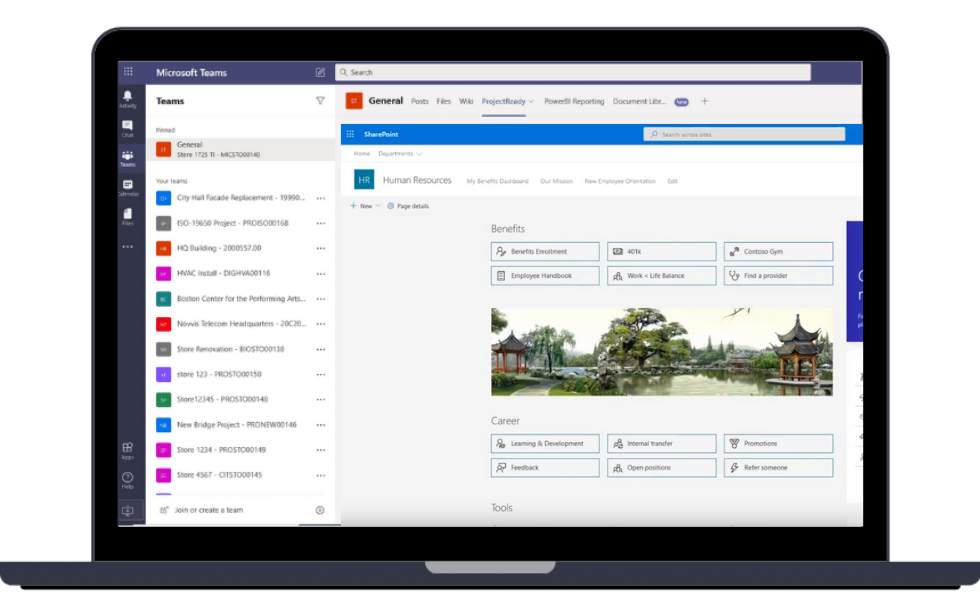The height and width of the screenshot is (615, 980).
Task: Open the Help icon in left rail
Action: tap(128, 480)
